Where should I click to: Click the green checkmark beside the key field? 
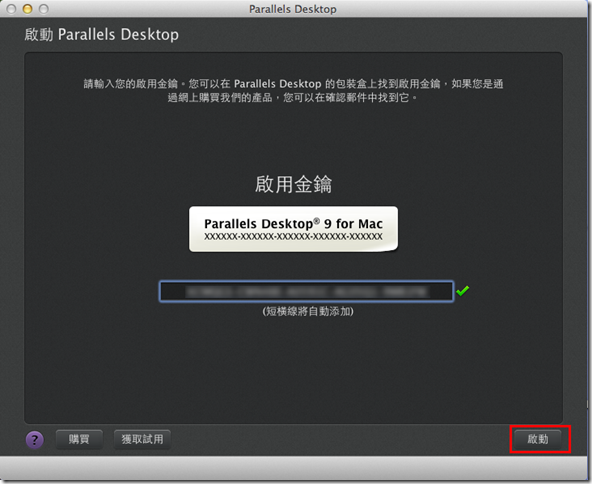coord(462,290)
